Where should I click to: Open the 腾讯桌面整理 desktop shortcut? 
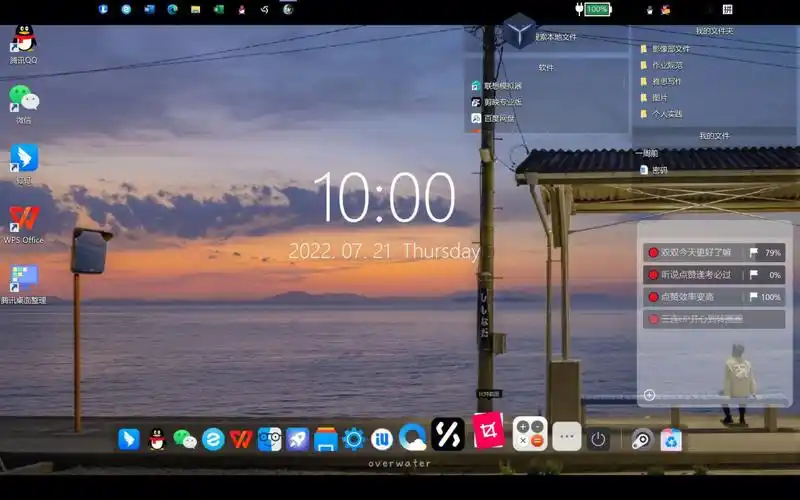click(x=23, y=279)
